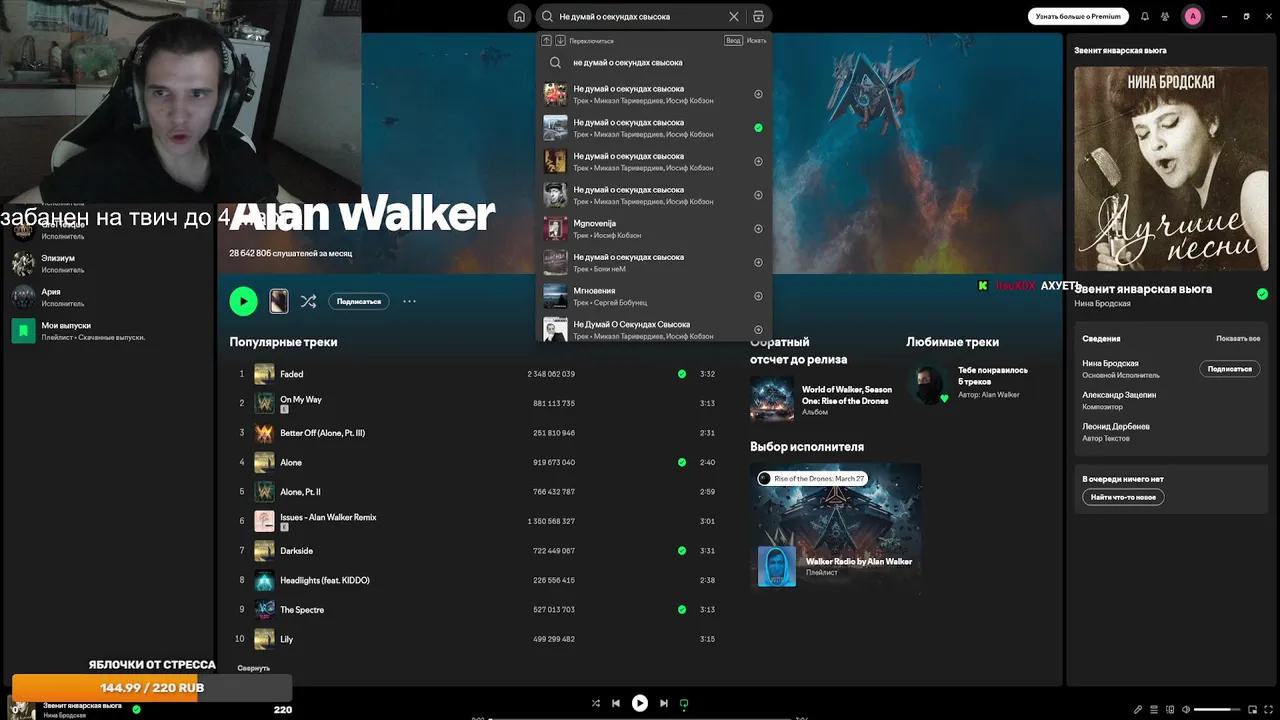Select track 'Better Off (Alone, Pt. III)'
1280x720 pixels.
[x=478, y=433]
